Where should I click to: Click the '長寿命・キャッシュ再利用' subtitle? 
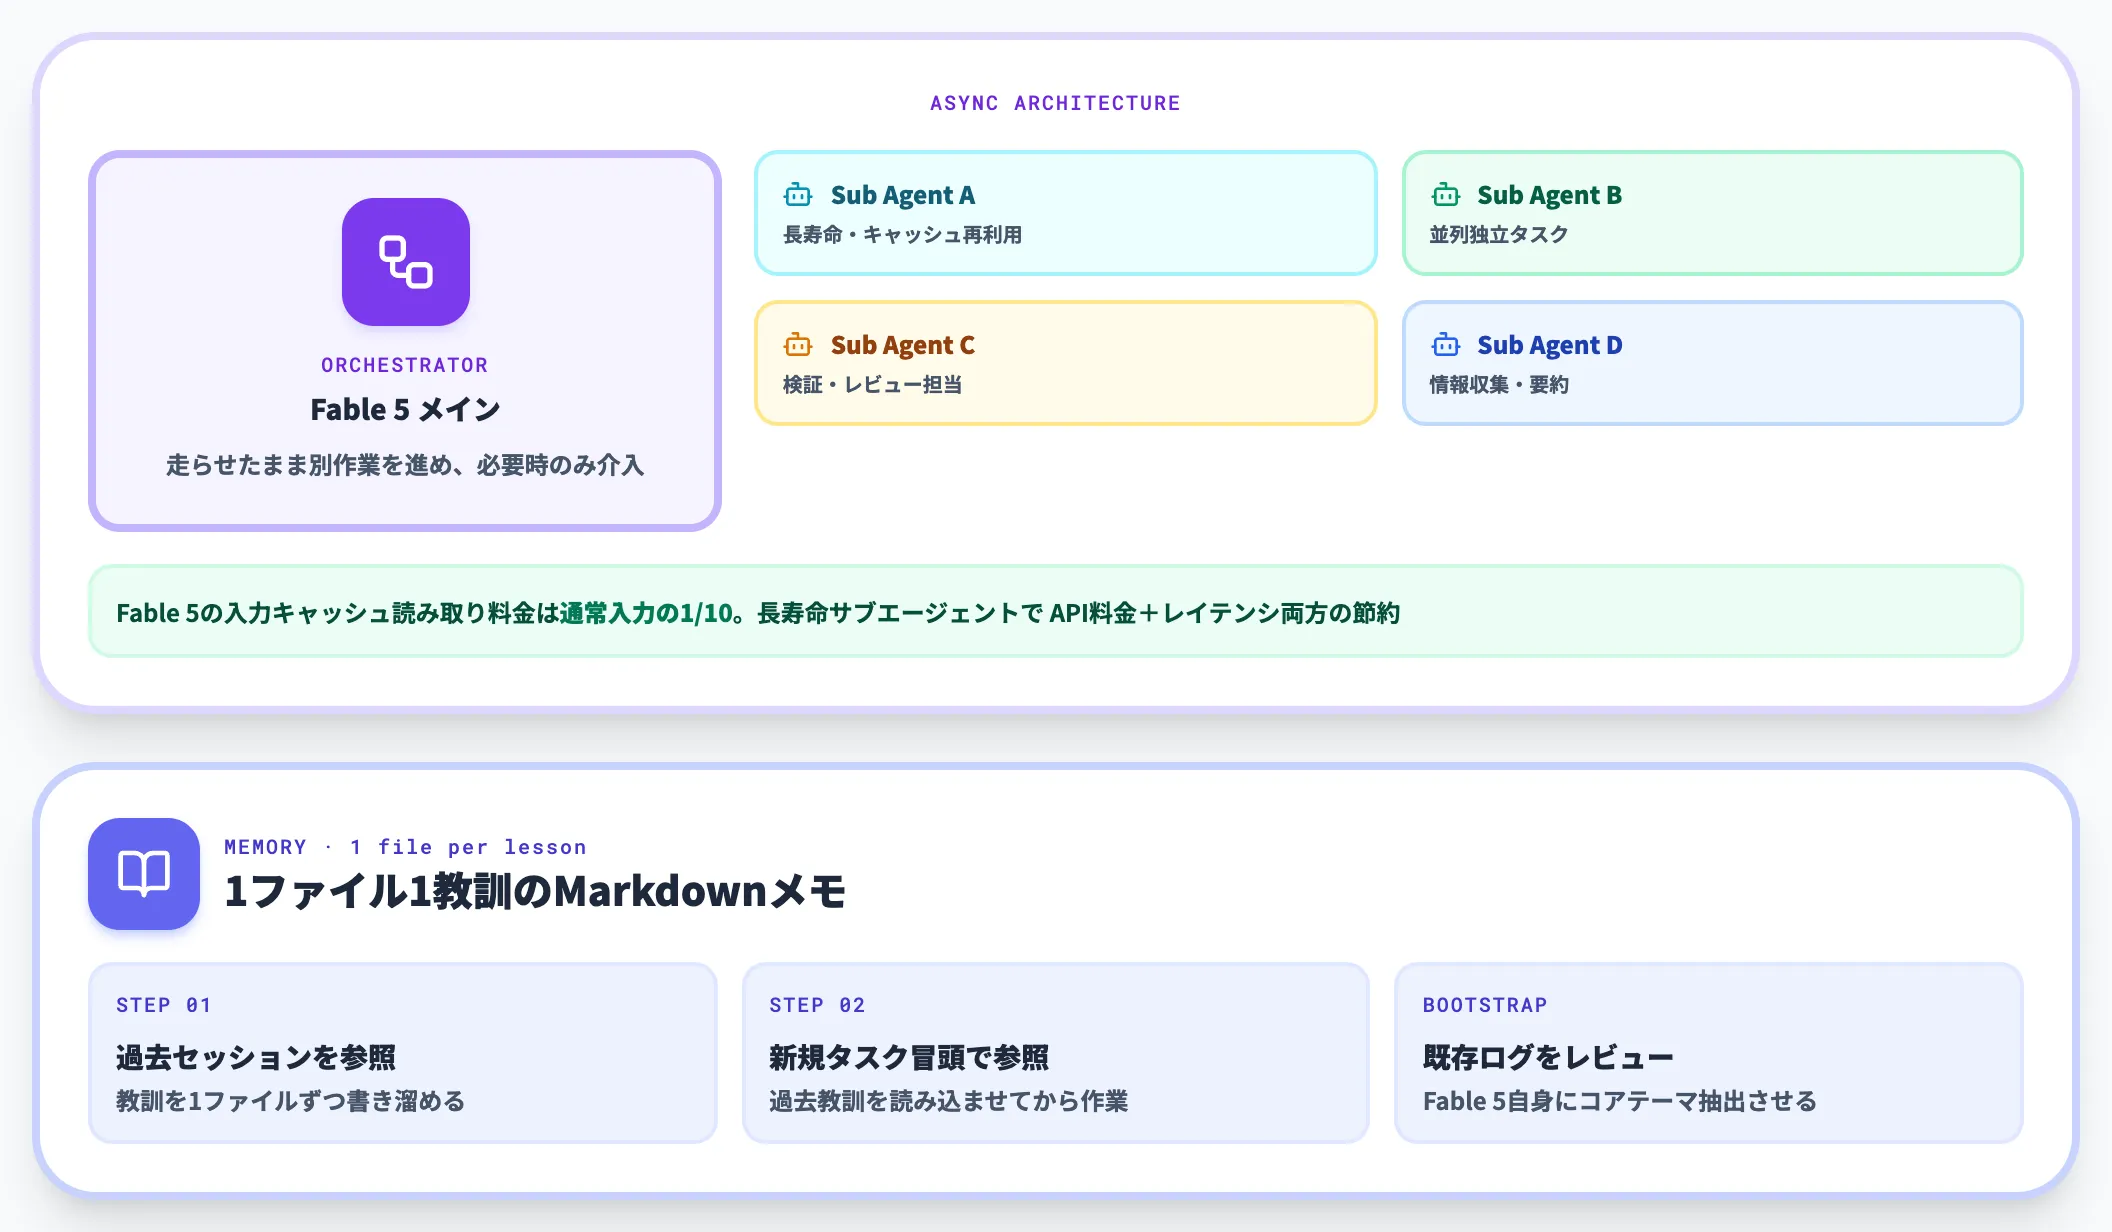[902, 235]
